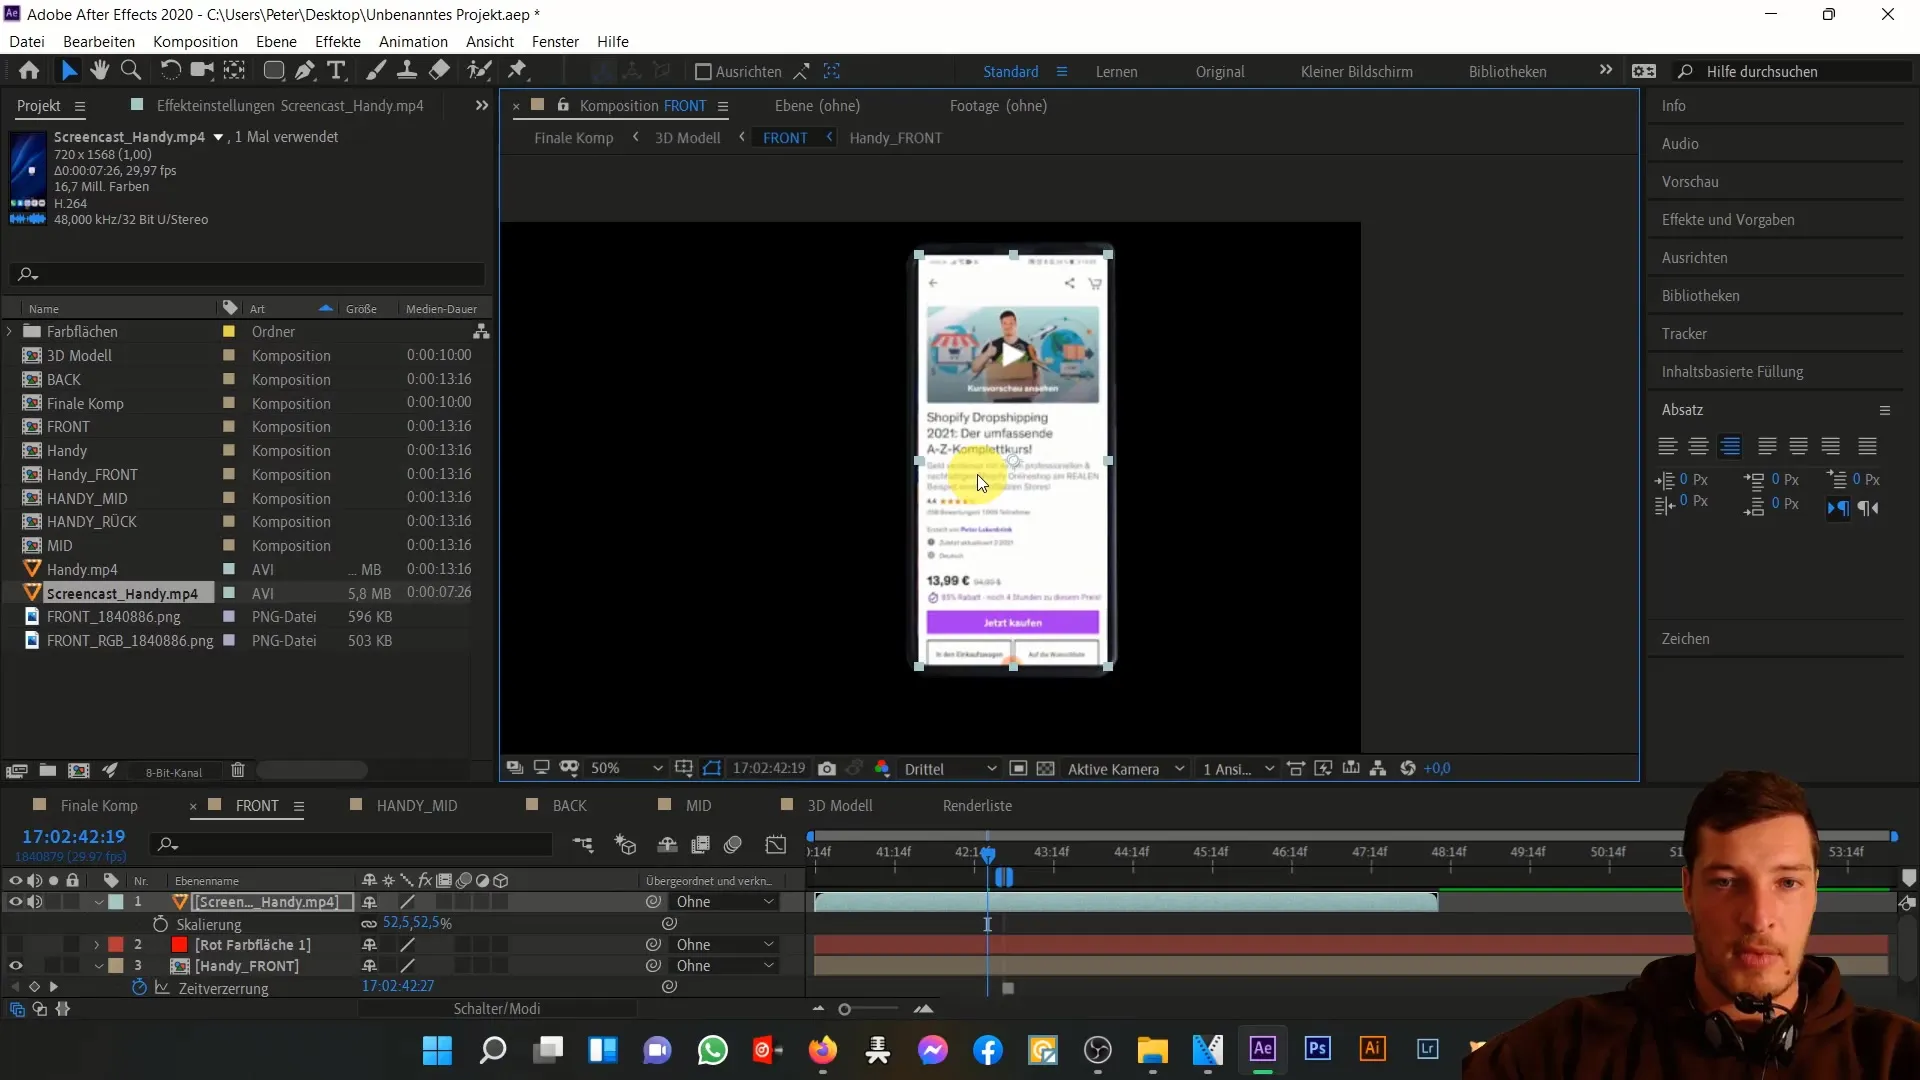Open the Finale Komp tab
Viewport: 1920px width, 1080px height.
click(x=99, y=804)
